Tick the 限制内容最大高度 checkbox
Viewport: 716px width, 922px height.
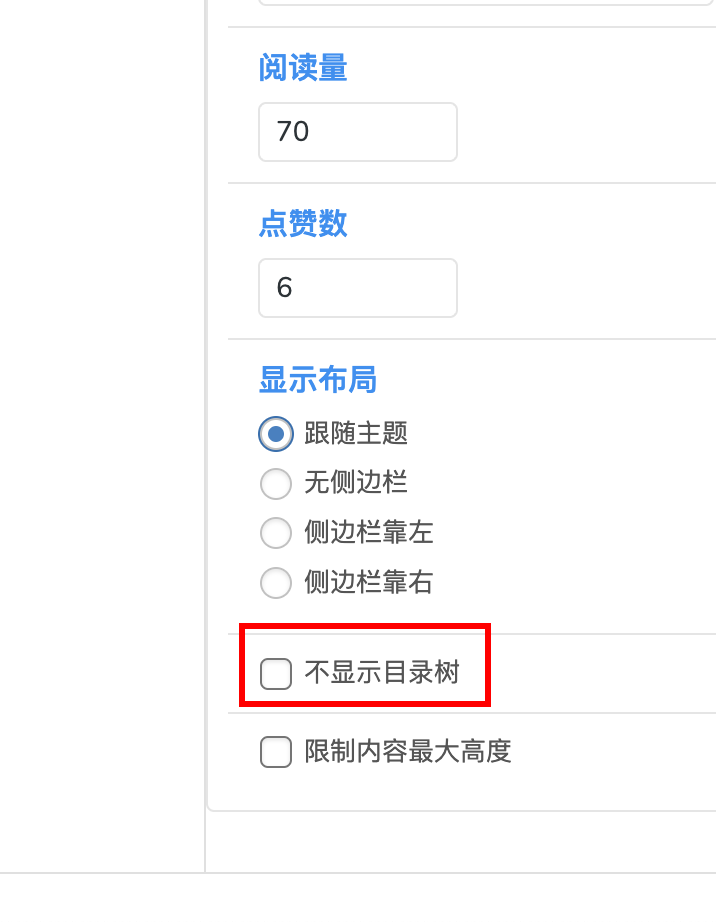[x=276, y=751]
